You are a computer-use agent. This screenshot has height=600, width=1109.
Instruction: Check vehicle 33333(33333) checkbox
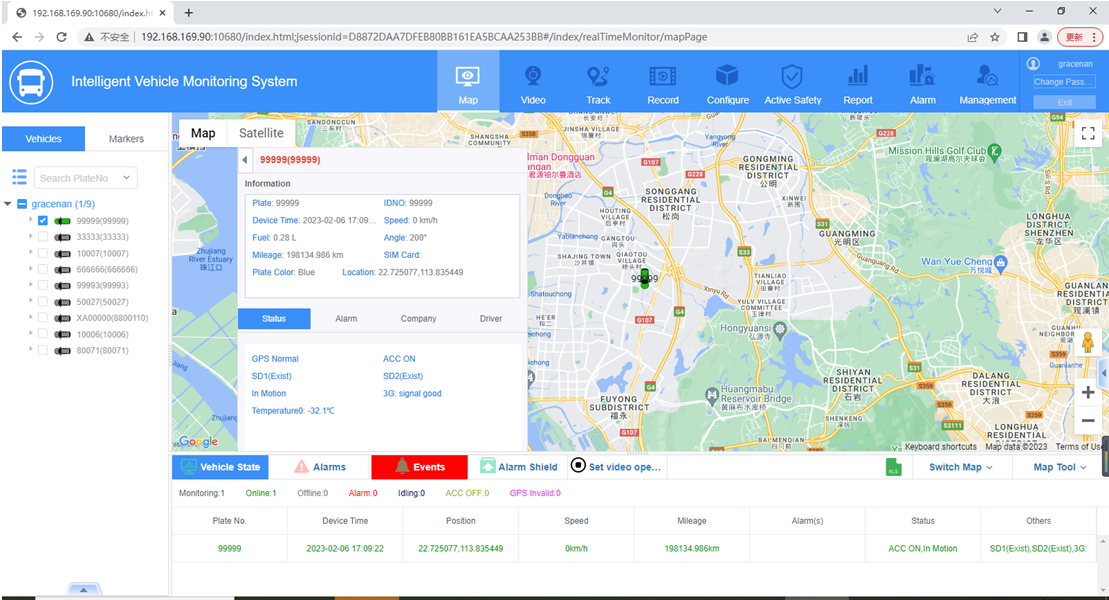tap(42, 237)
